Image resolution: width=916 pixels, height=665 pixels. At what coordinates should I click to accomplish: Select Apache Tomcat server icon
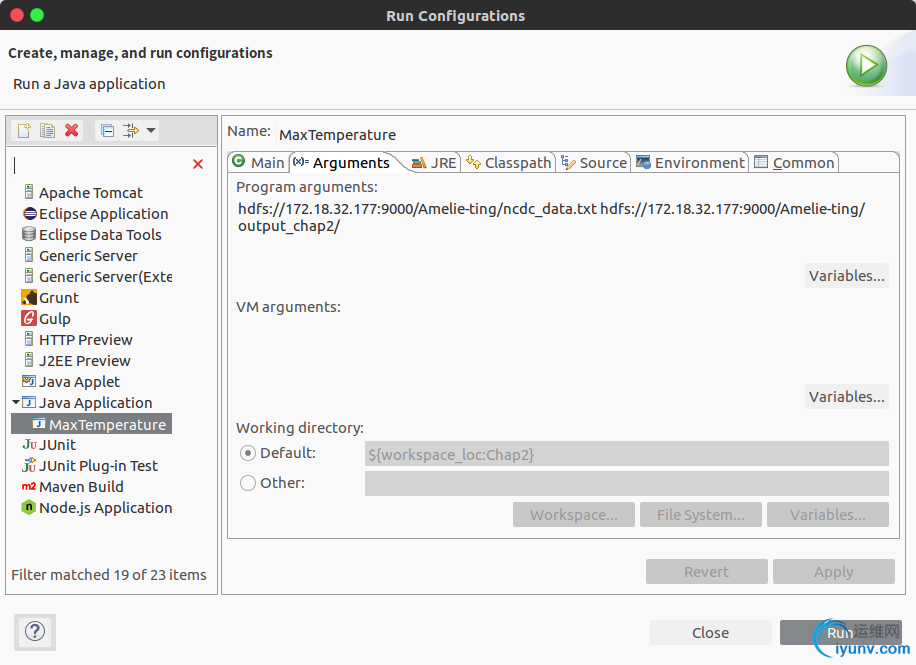[29, 192]
